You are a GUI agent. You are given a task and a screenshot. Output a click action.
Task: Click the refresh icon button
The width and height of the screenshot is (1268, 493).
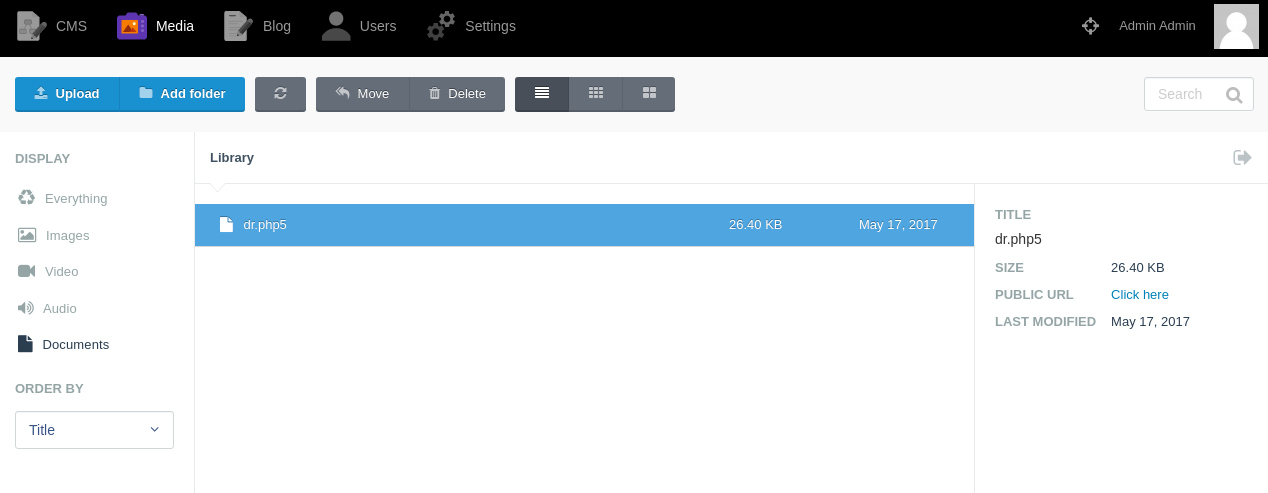click(x=280, y=94)
